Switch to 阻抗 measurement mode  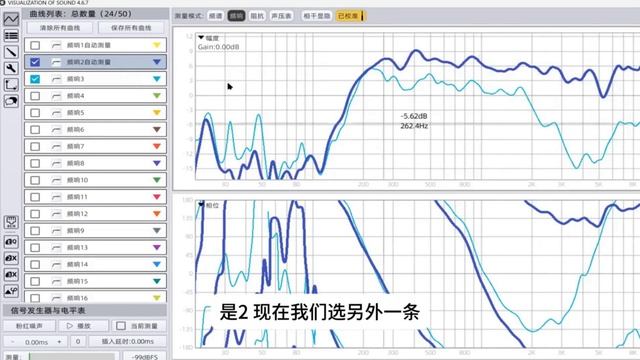point(257,16)
